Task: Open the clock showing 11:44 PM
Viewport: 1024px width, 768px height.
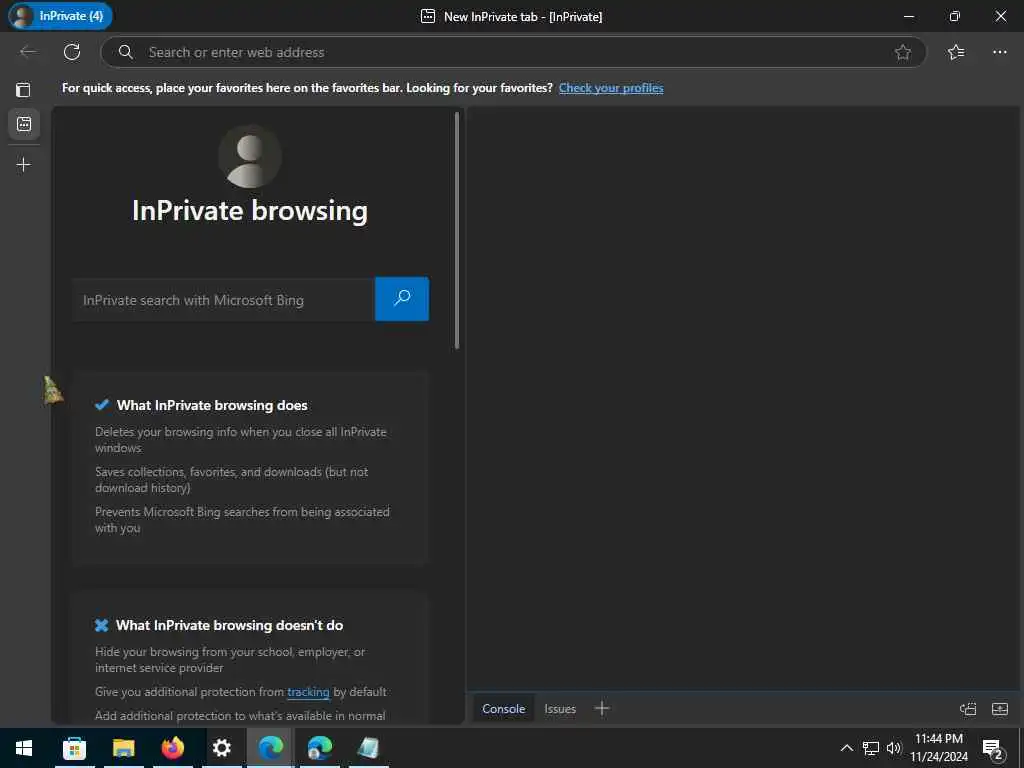Action: coord(938,748)
